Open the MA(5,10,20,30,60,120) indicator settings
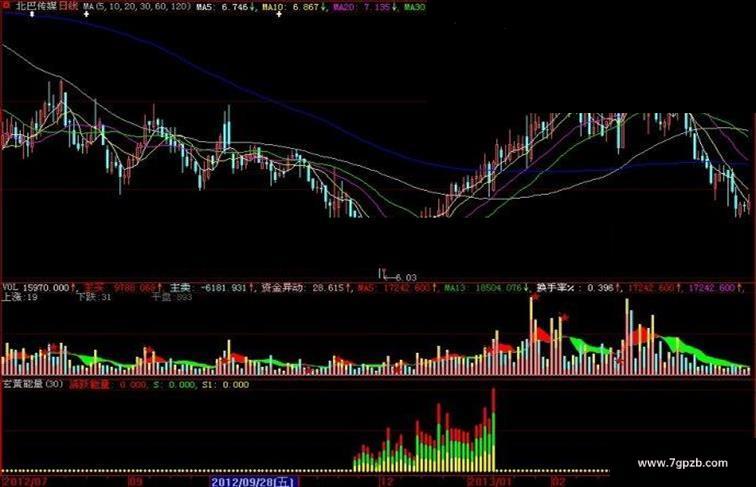The height and width of the screenshot is (487, 756). tap(136, 7)
